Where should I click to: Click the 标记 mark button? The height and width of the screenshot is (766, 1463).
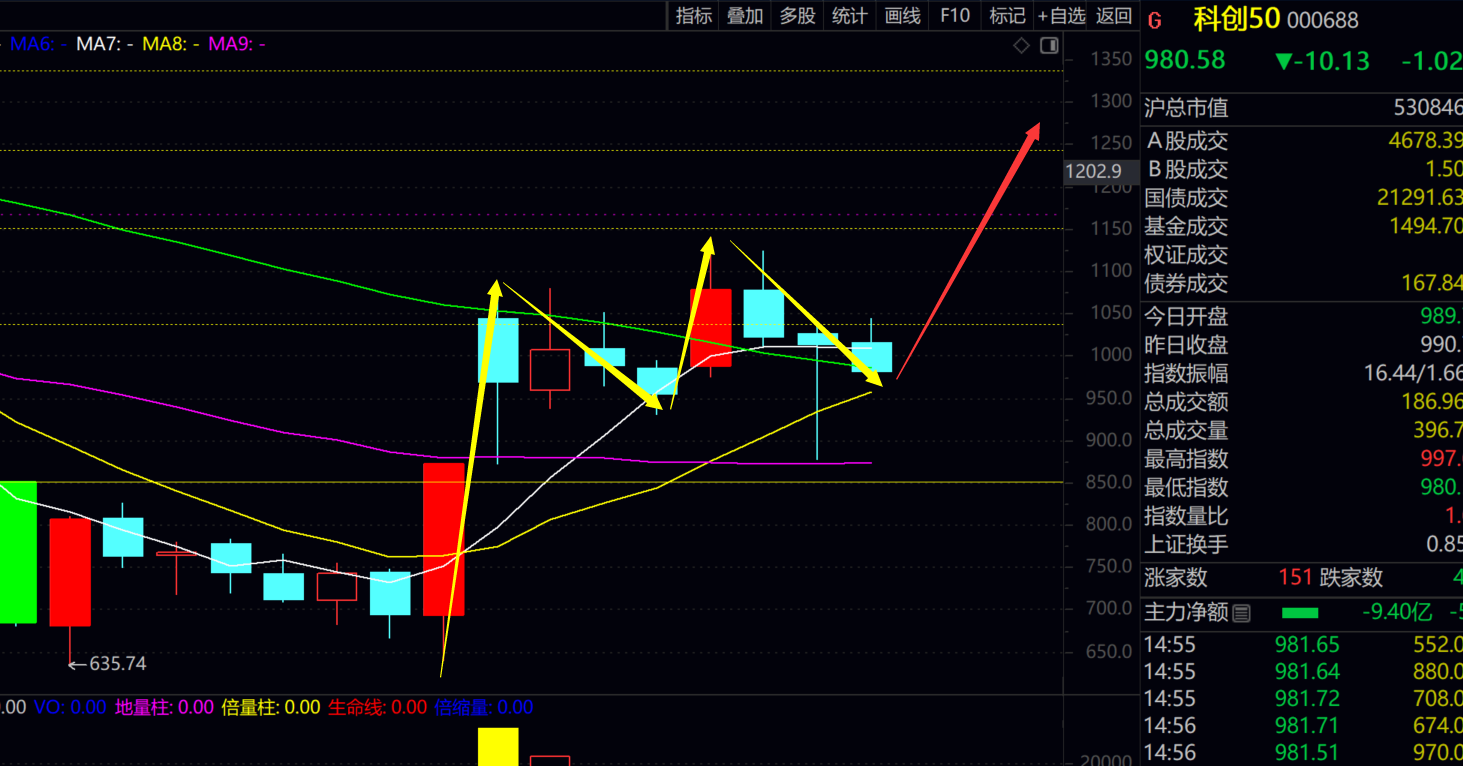pyautogui.click(x=1007, y=15)
